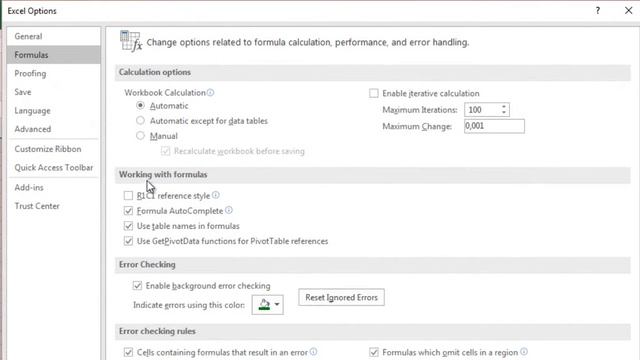Enable iterative calculation checkbox
This screenshot has height=360, width=640.
373,93
